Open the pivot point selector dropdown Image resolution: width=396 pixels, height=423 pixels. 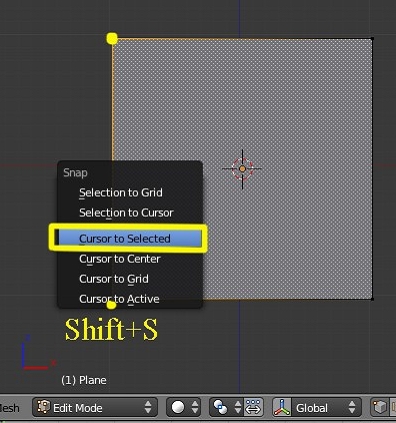click(227, 407)
